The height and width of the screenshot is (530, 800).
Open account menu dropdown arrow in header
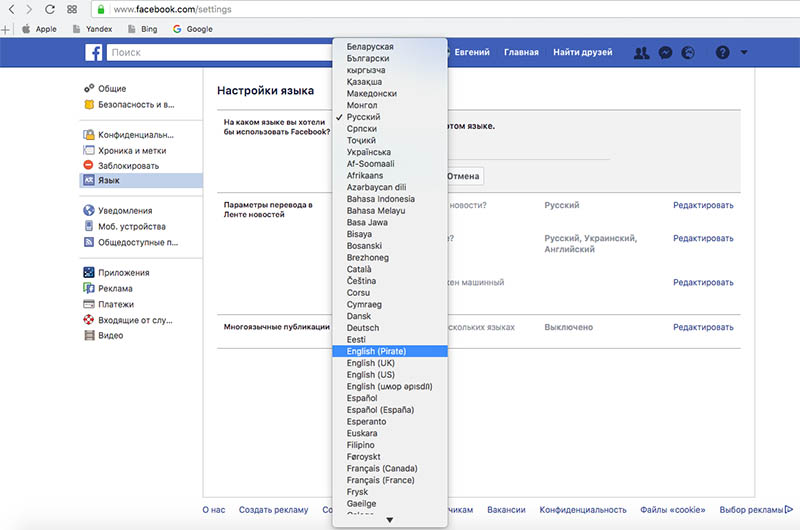744,52
